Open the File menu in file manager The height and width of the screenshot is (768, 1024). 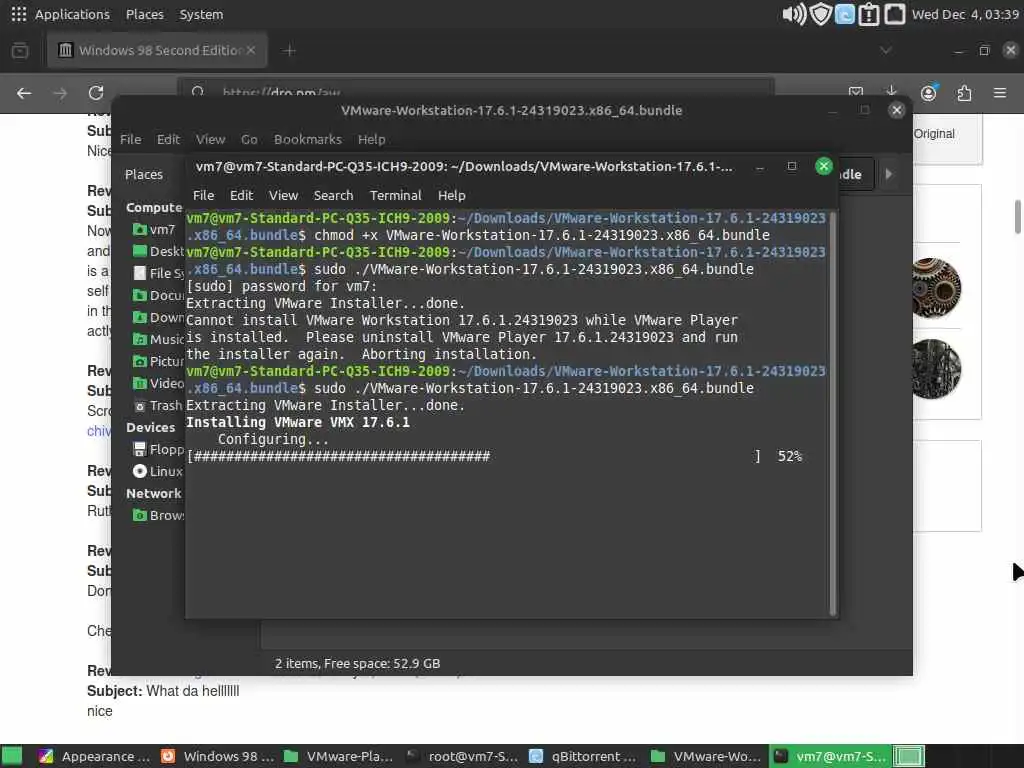pyautogui.click(x=131, y=139)
